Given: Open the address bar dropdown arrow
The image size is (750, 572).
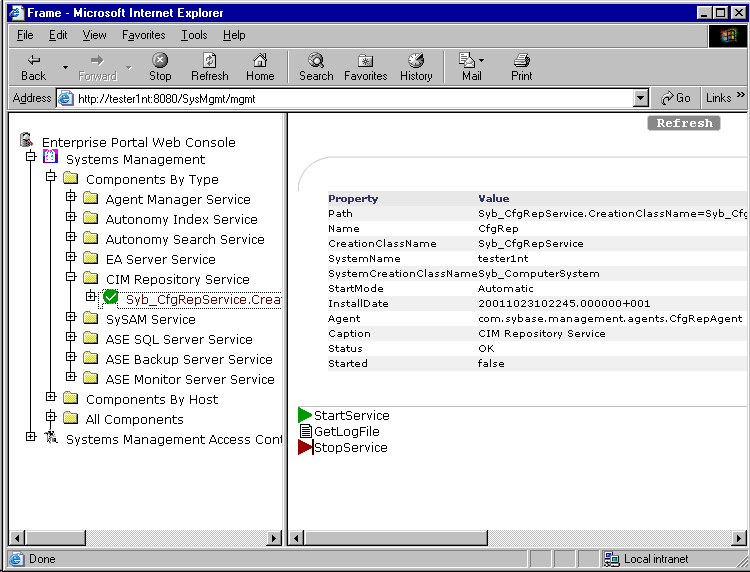Looking at the screenshot, I should [640, 98].
